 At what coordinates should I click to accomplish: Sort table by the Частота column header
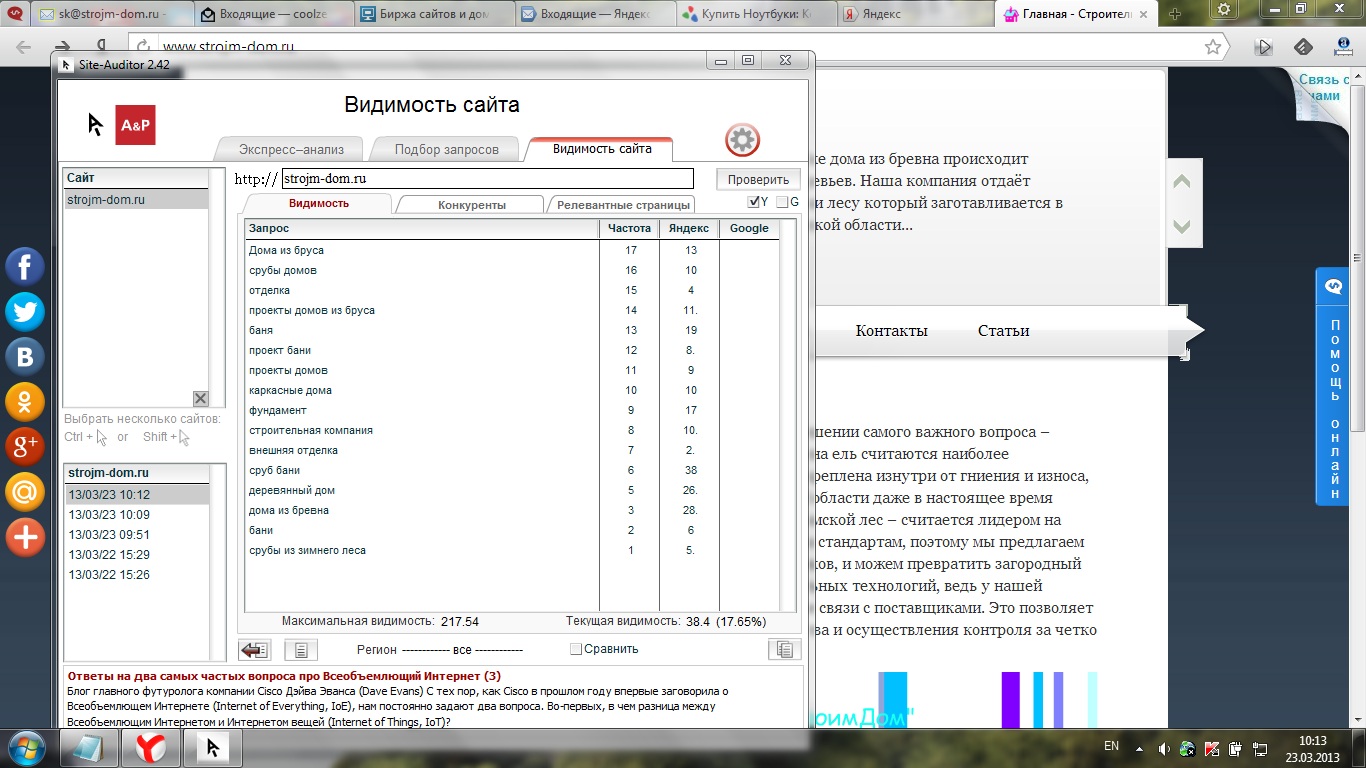click(629, 229)
